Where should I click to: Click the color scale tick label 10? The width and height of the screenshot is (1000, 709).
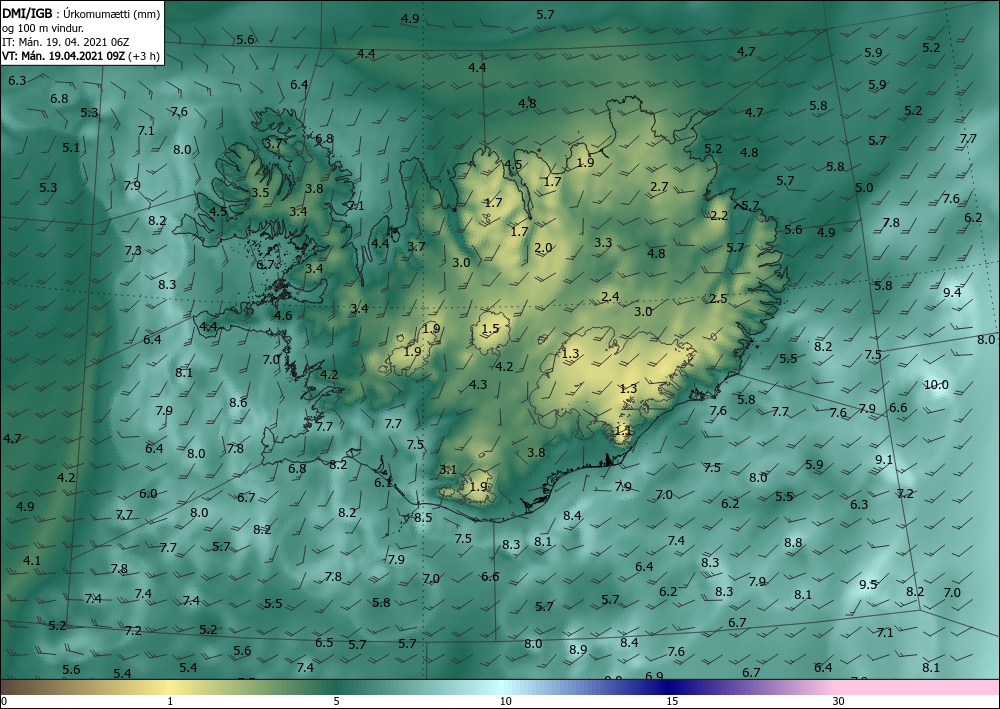505,701
